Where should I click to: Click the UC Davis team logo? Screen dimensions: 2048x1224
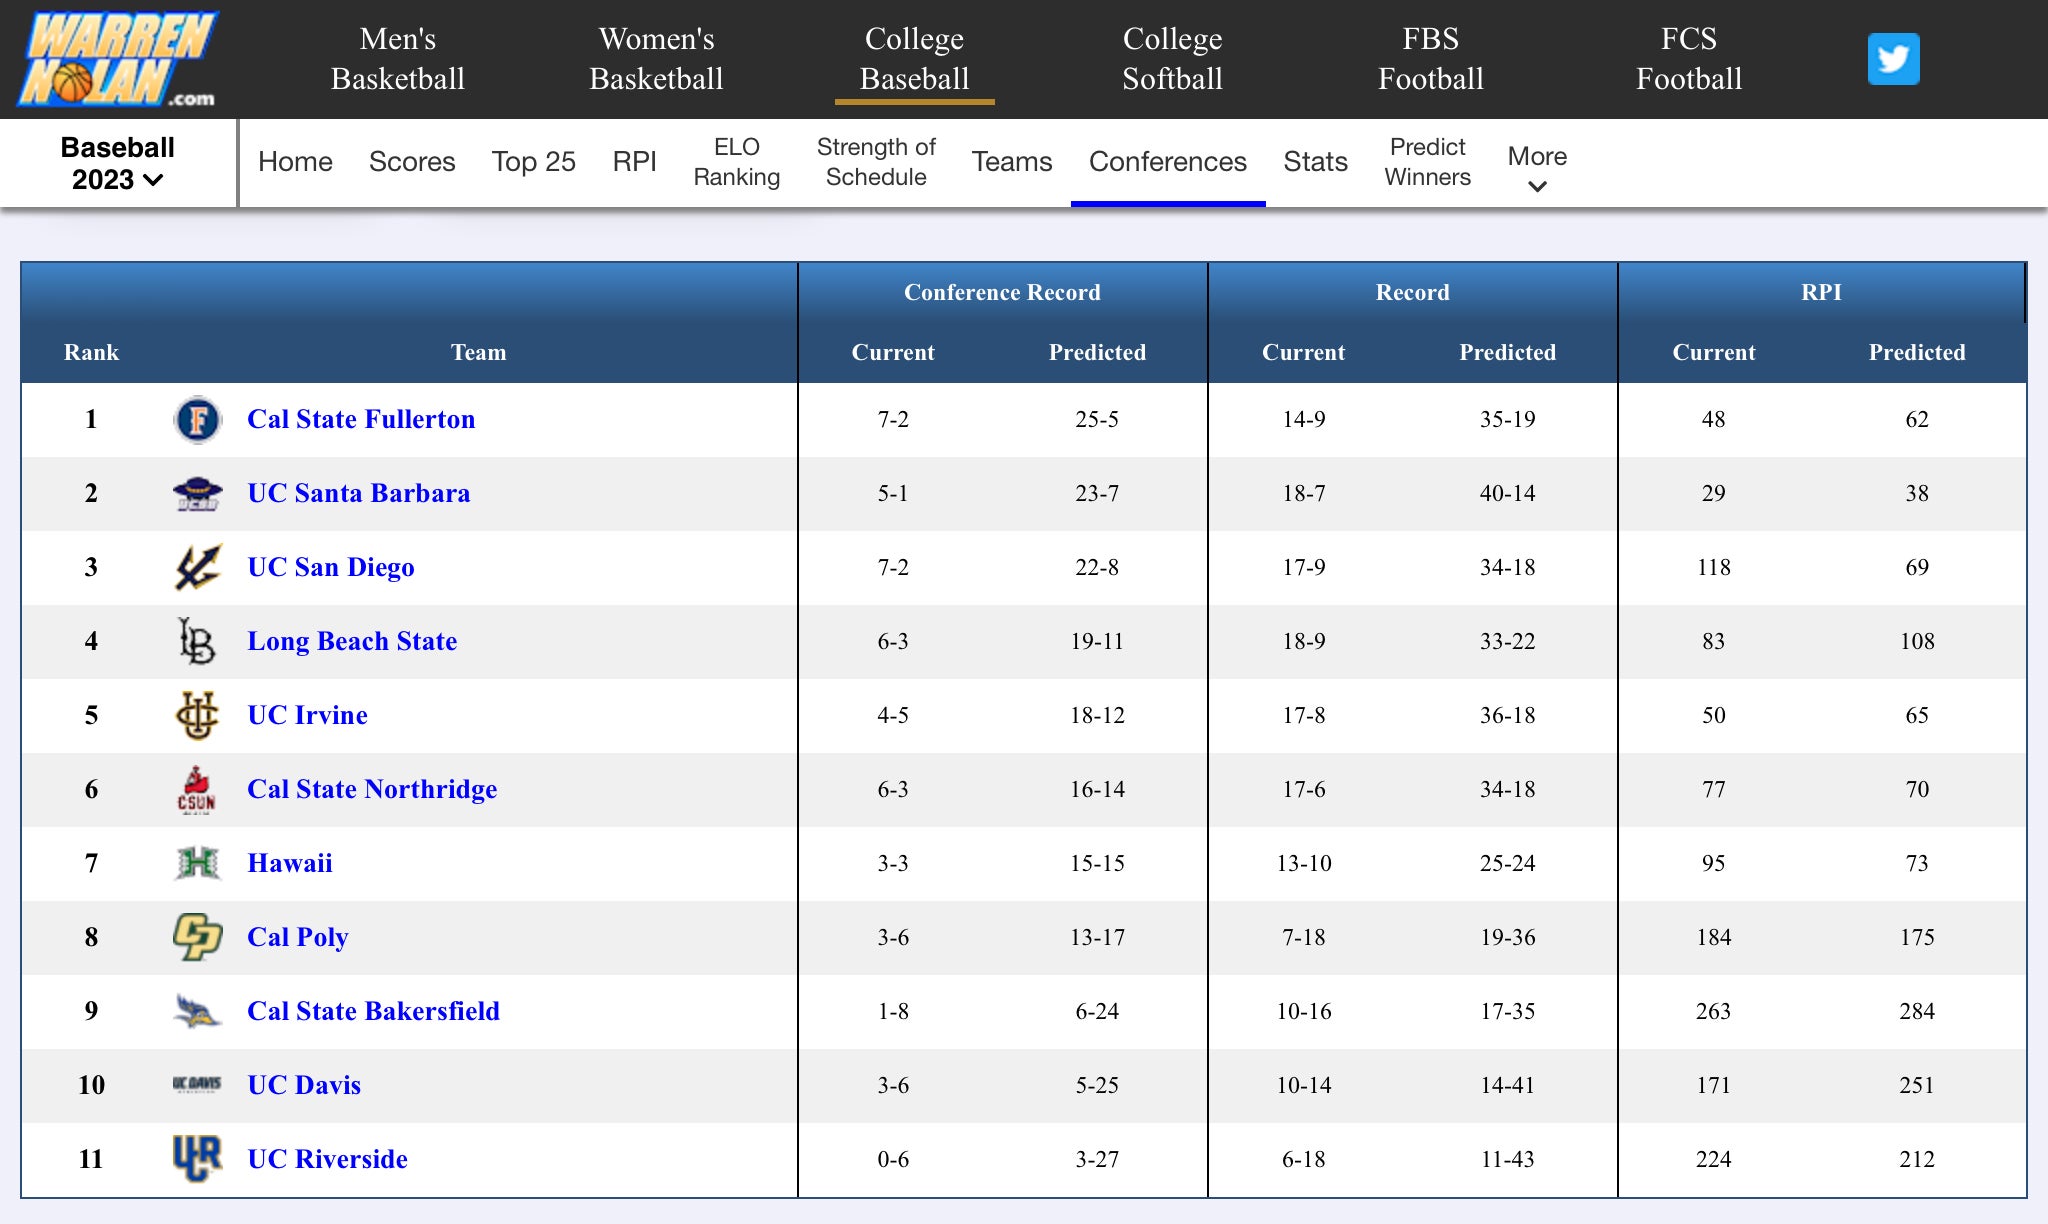(x=197, y=1085)
